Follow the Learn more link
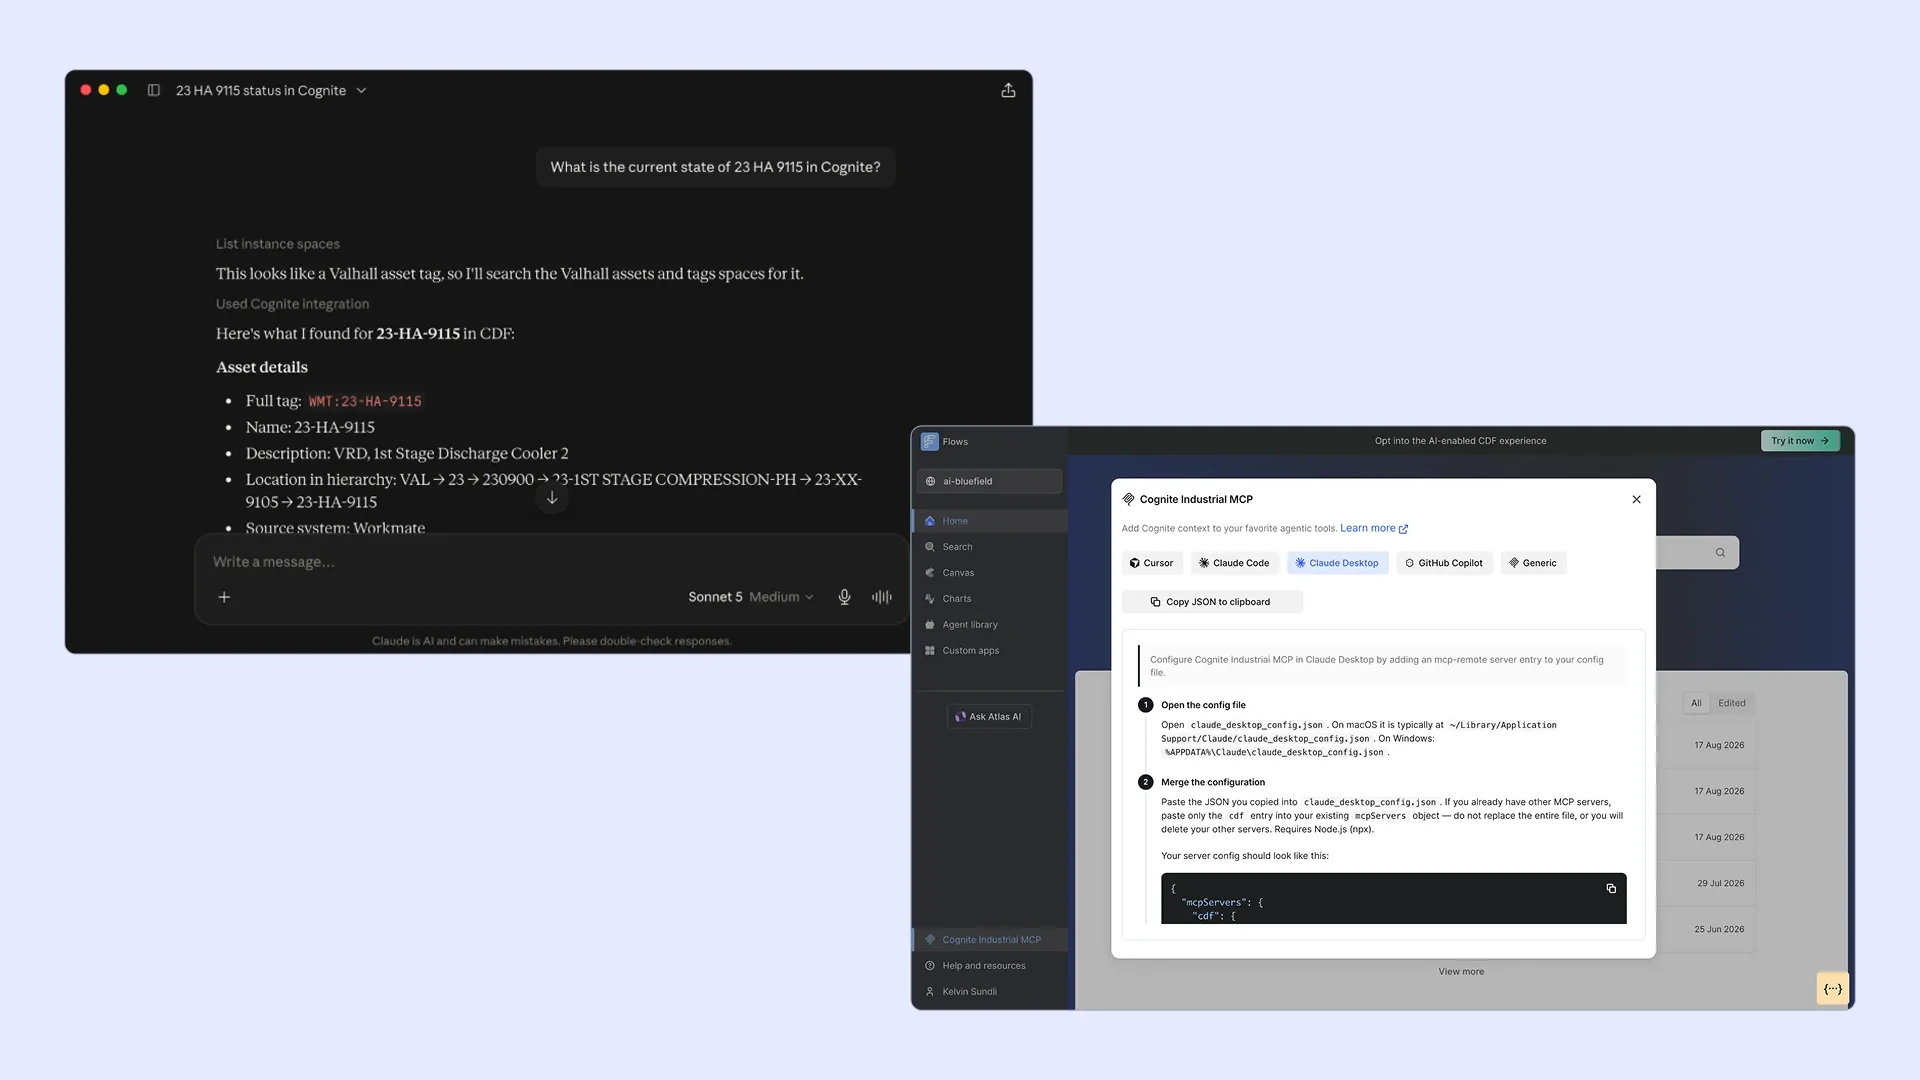 tap(1373, 528)
